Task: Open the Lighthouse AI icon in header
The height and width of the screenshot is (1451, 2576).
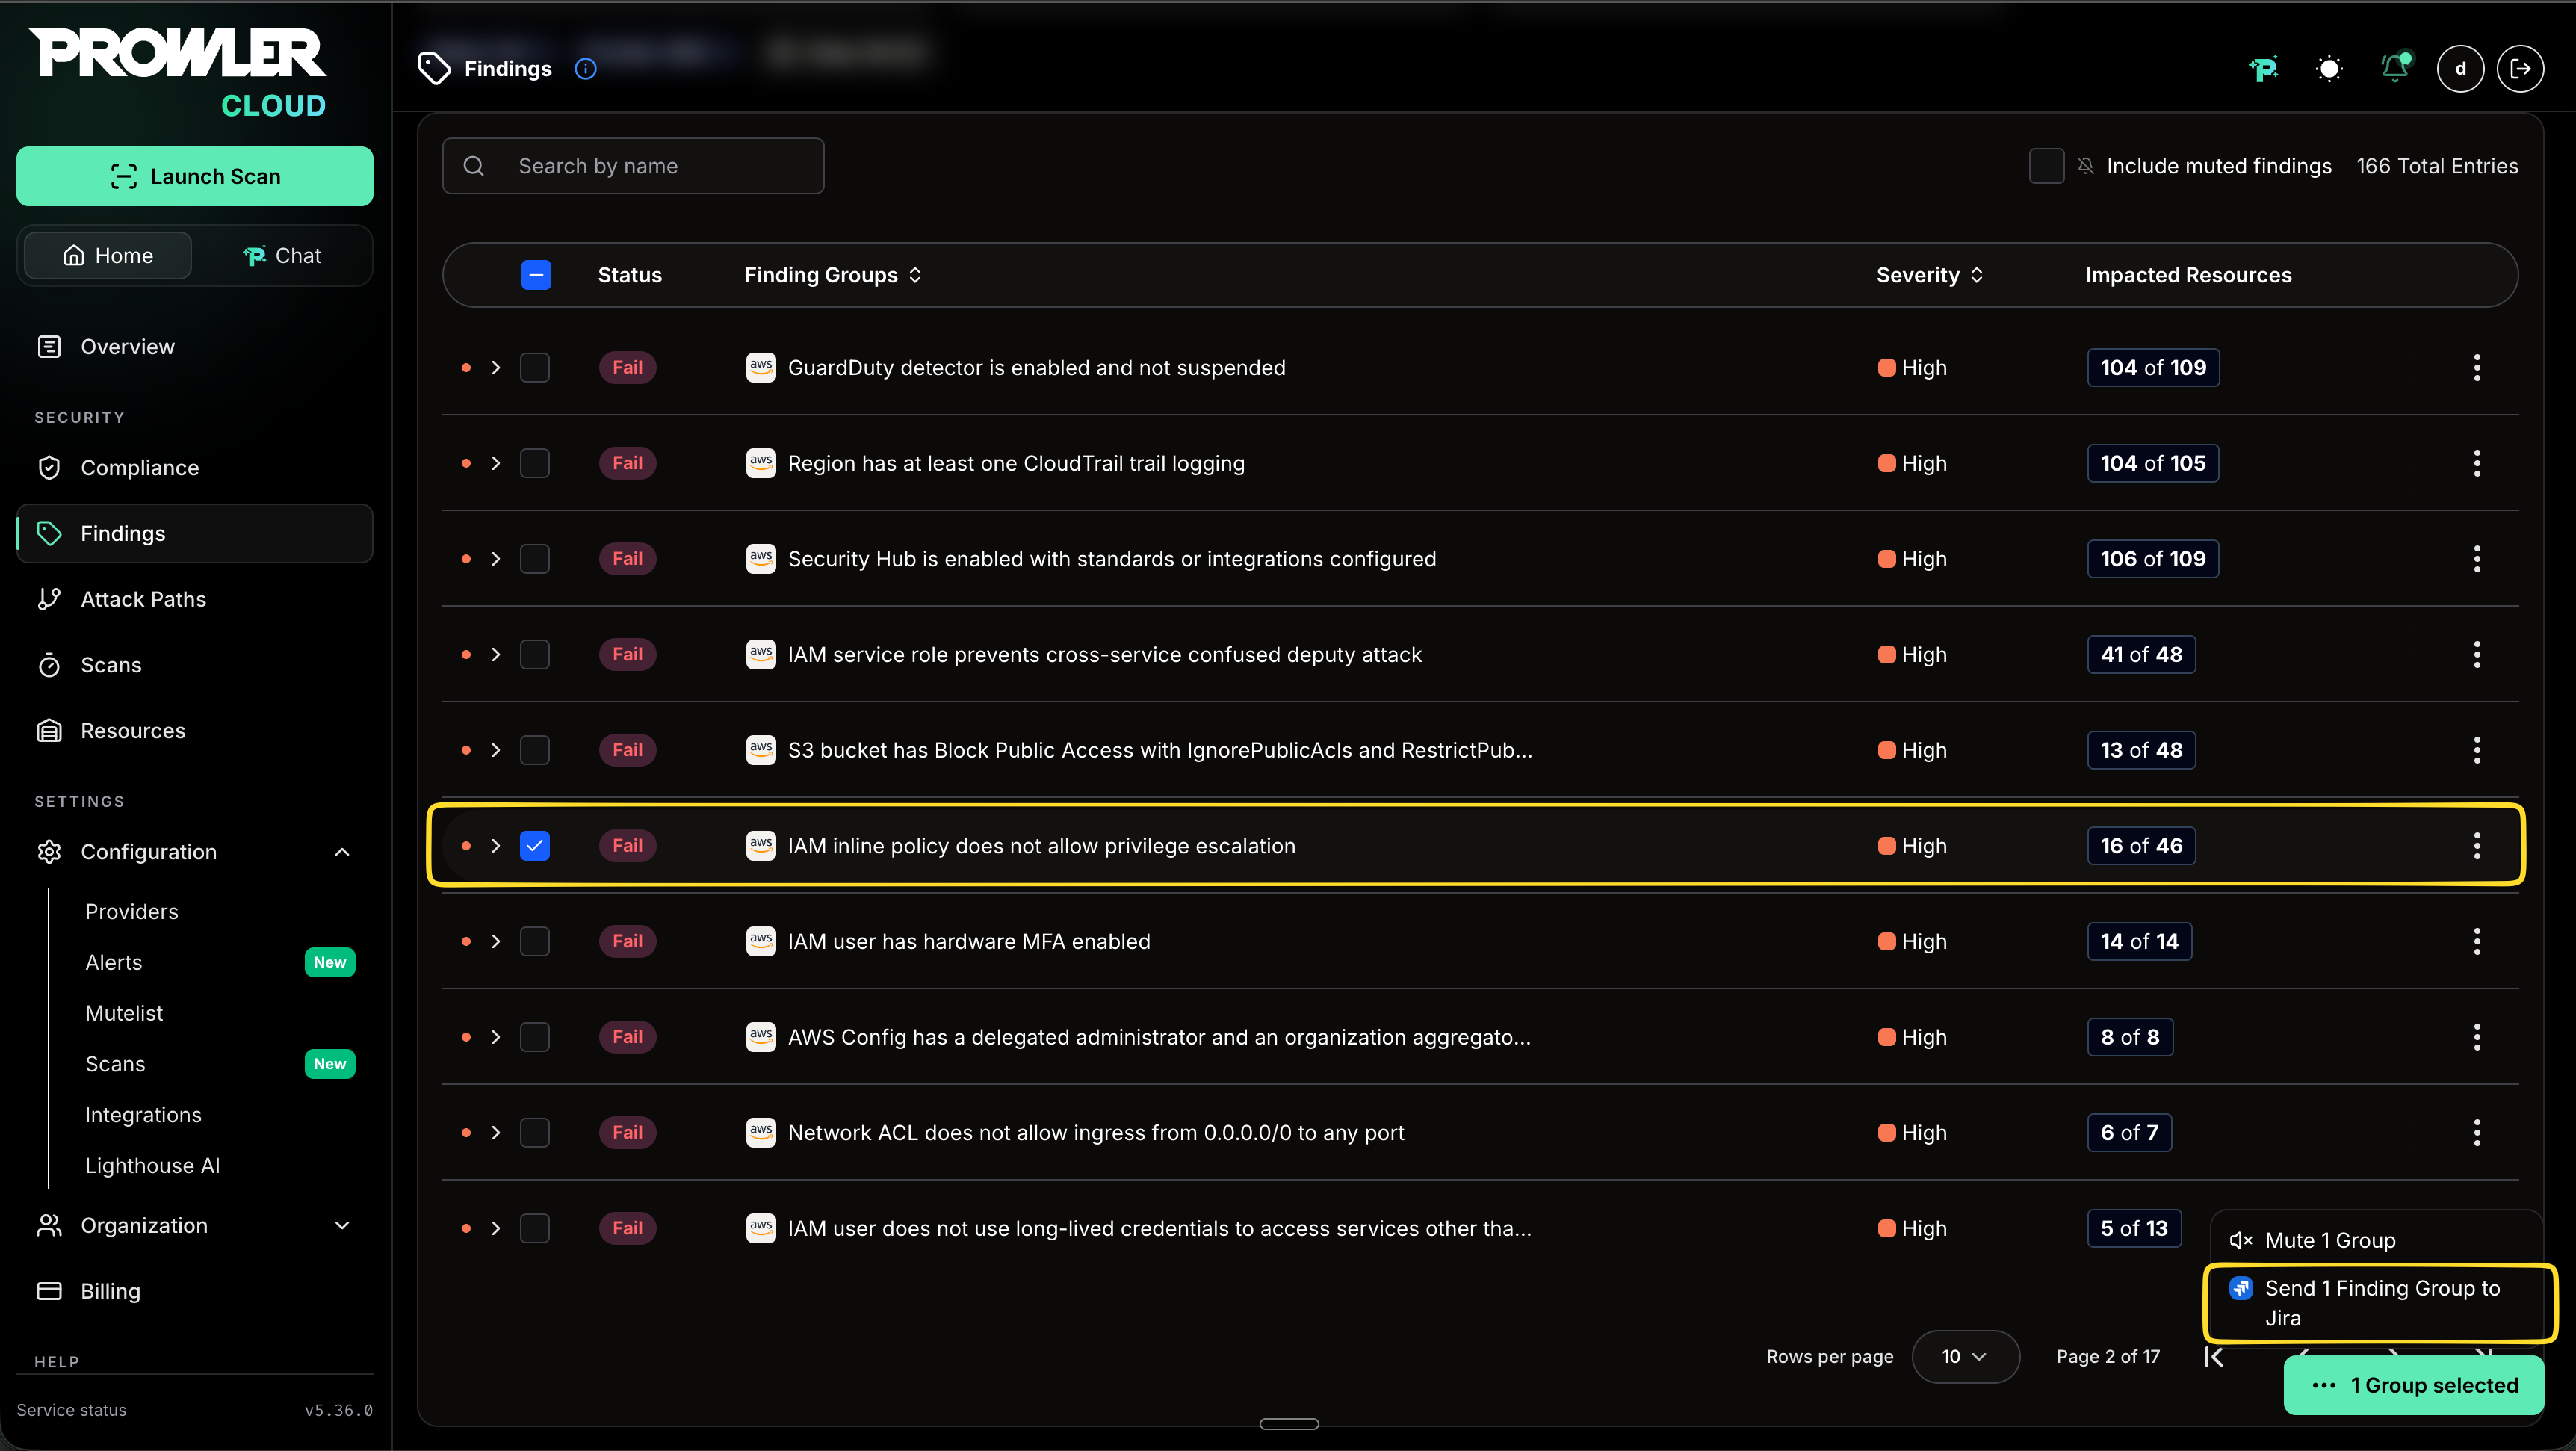Action: [x=2264, y=69]
